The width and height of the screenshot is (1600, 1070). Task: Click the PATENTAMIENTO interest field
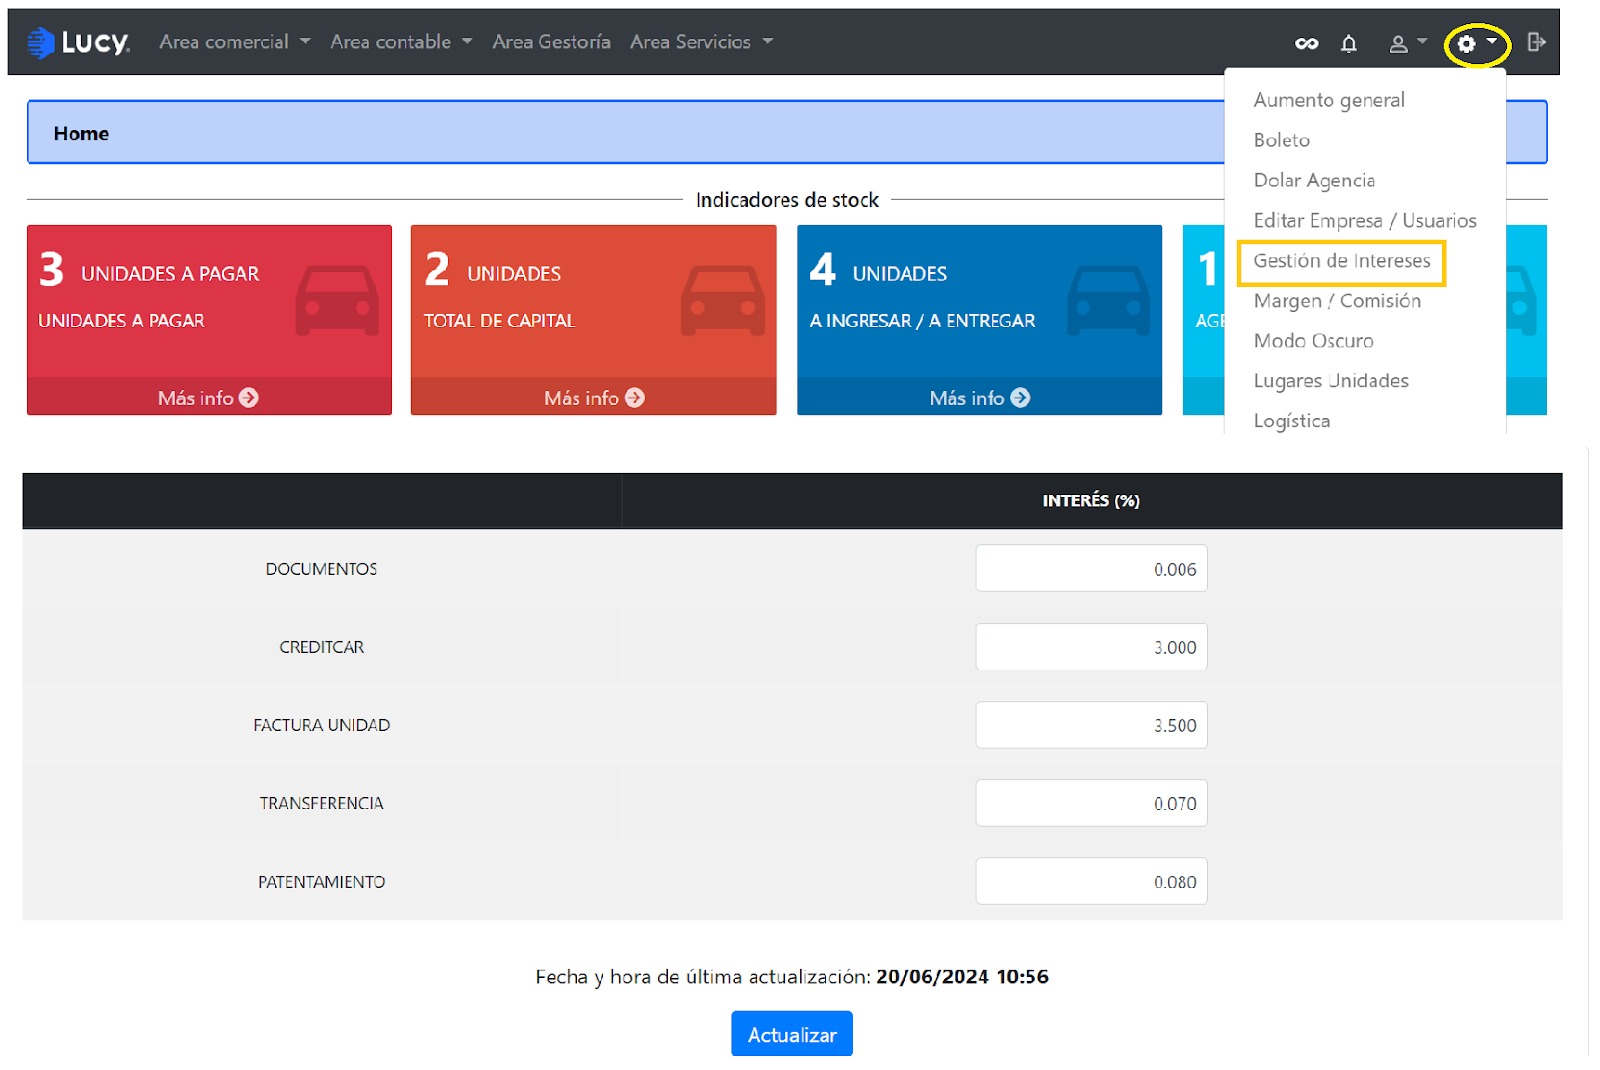tap(1091, 881)
